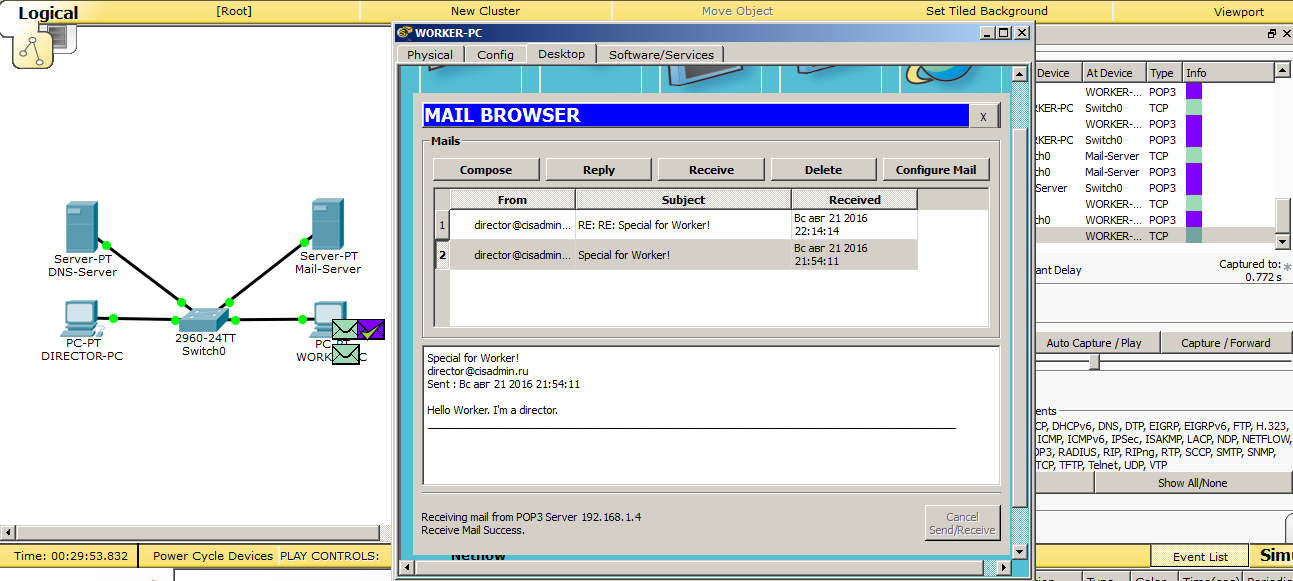Click Capture / Forward button

1225,343
